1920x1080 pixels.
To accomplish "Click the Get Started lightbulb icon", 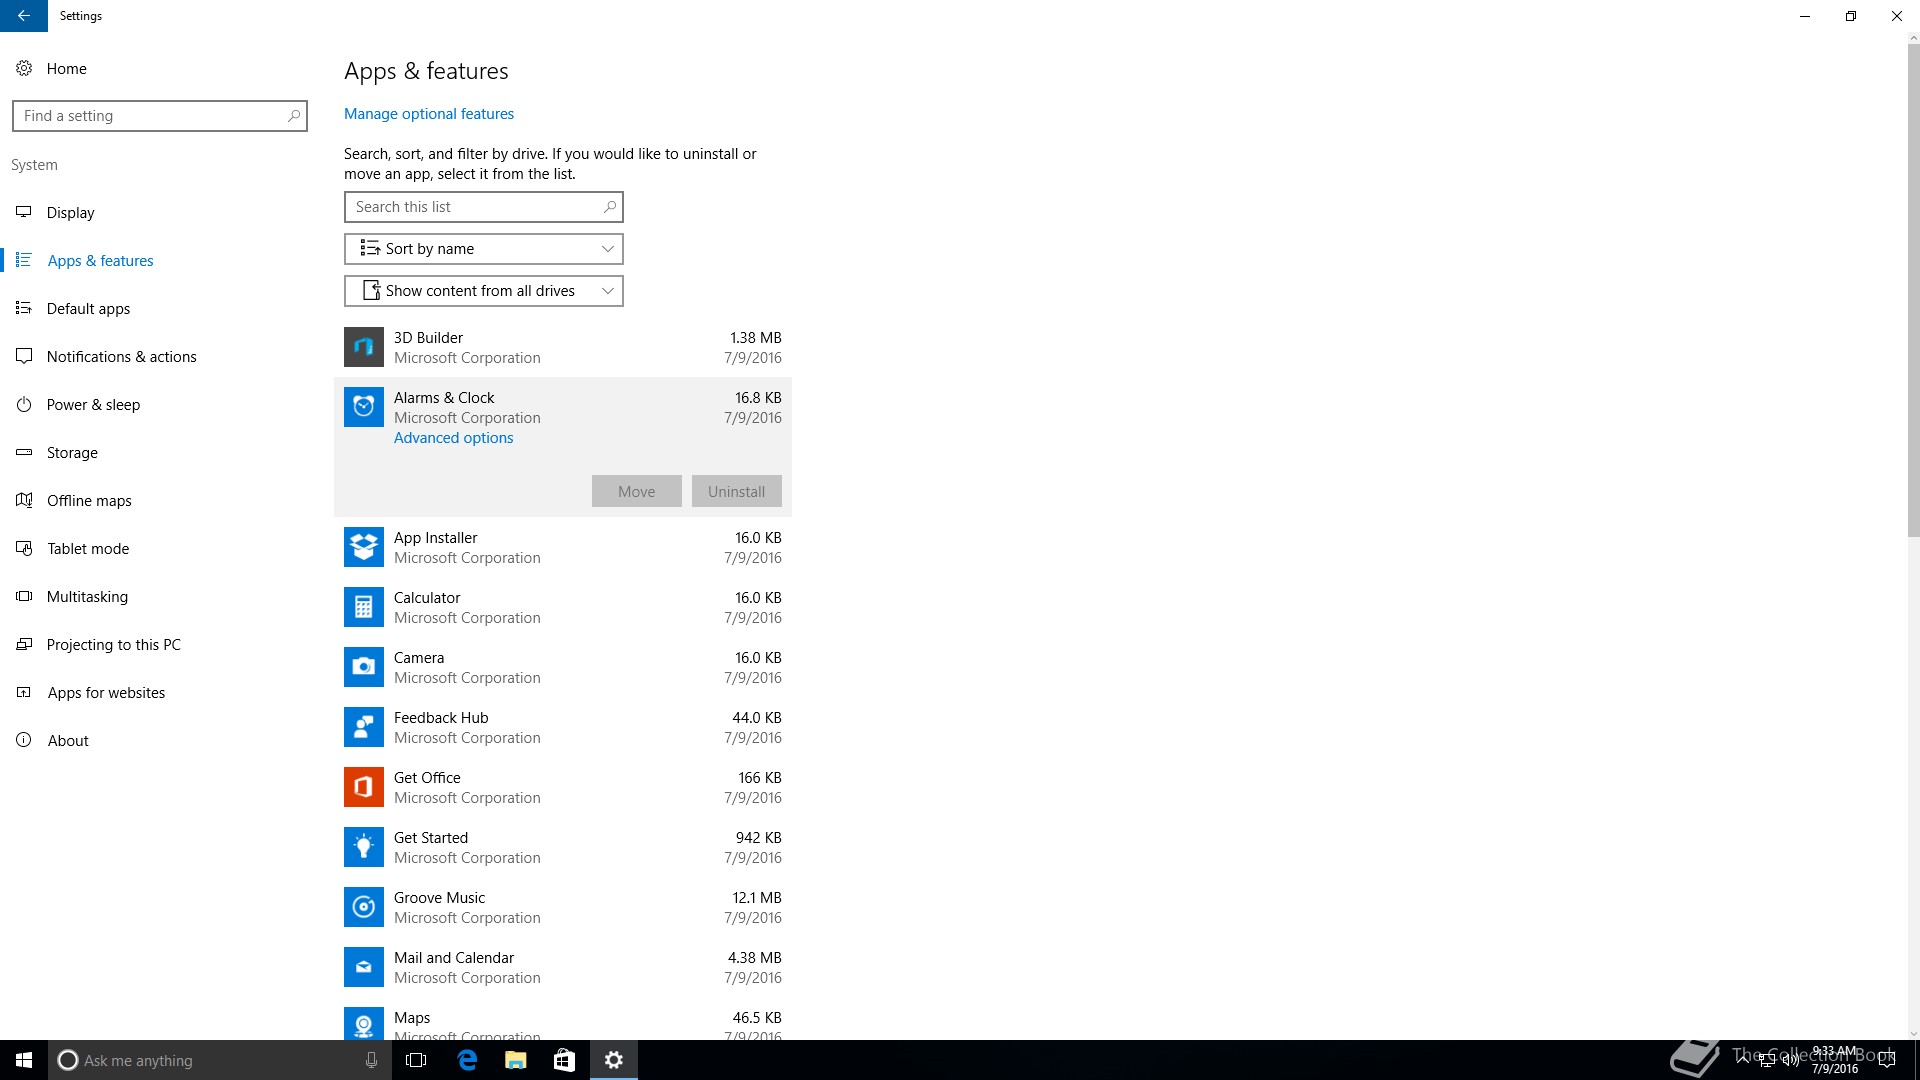I will 364,847.
